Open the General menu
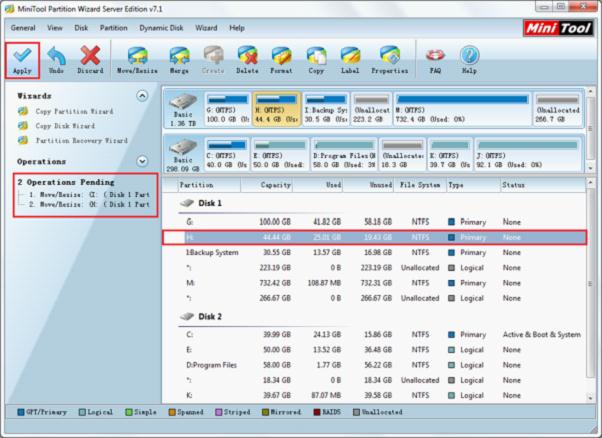This screenshot has height=438, width=602. click(x=23, y=28)
